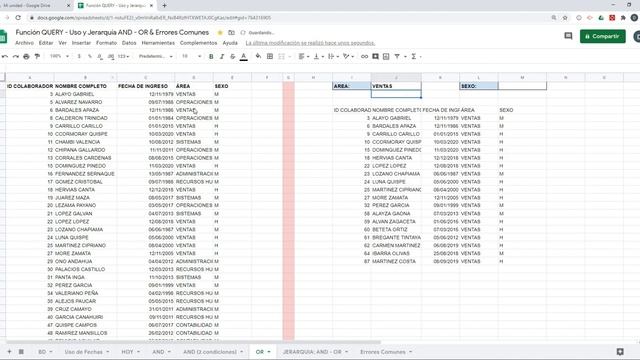Screen dimensions: 640x360
Task: Create a filter
Action: point(397,56)
